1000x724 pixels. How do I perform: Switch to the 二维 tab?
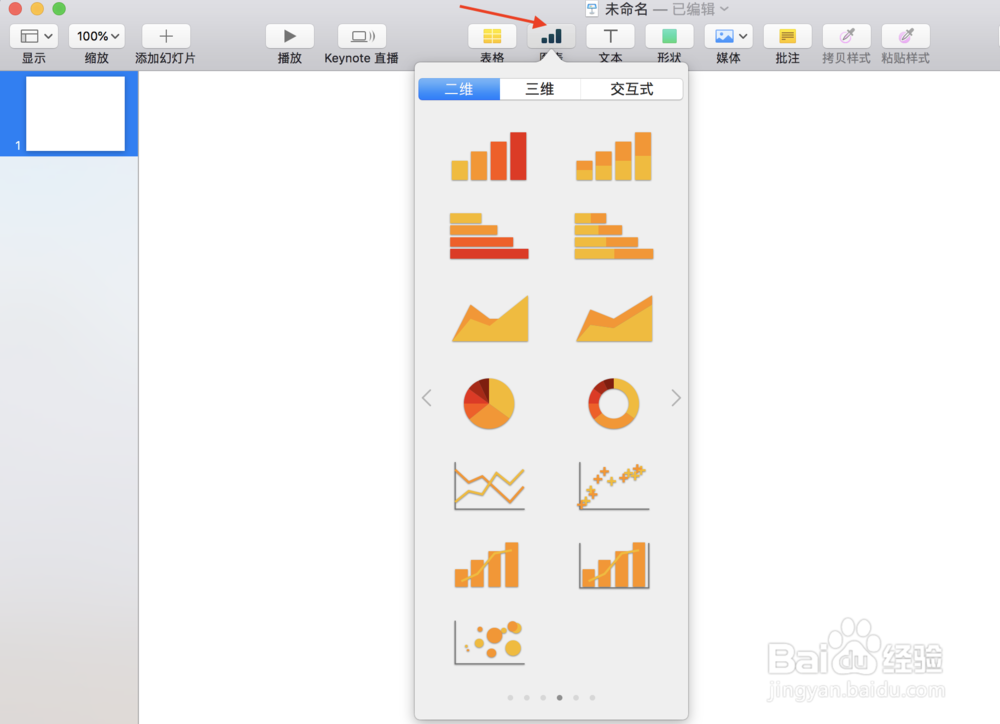point(459,89)
